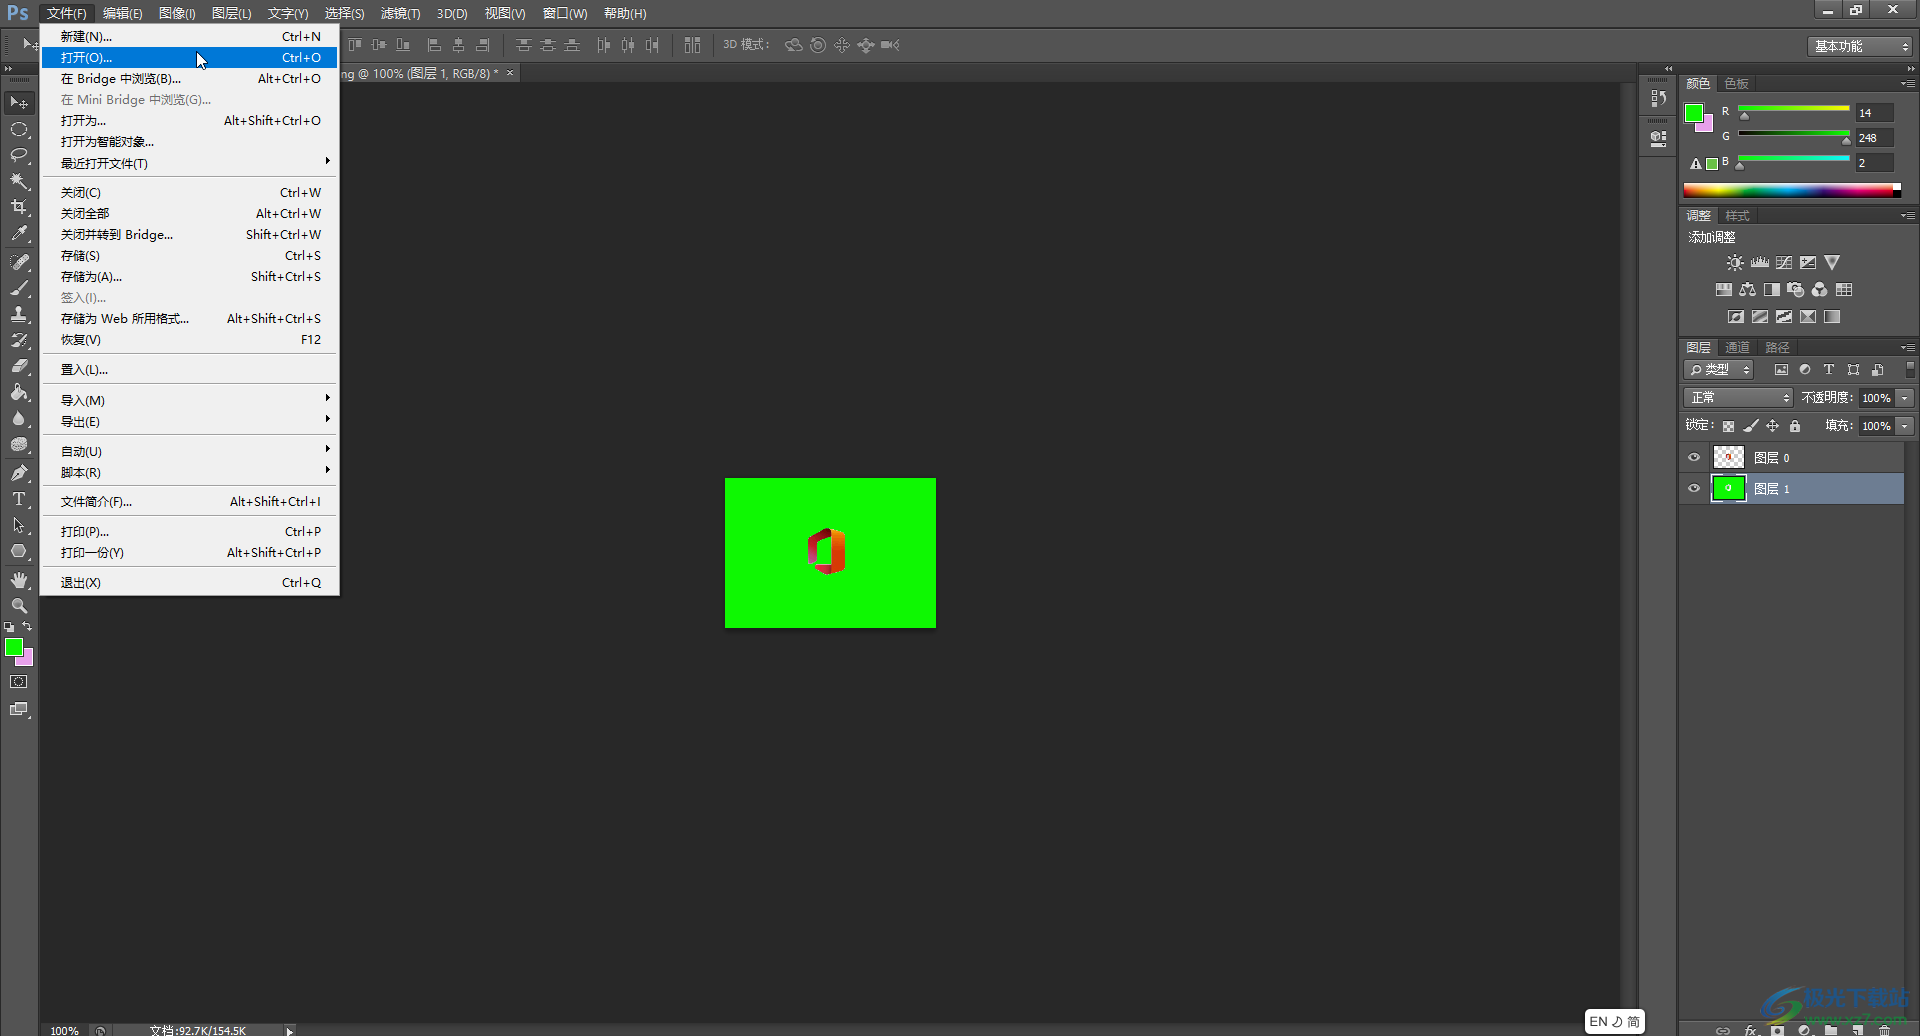Select the Crop tool
The height and width of the screenshot is (1036, 1920).
coord(19,207)
